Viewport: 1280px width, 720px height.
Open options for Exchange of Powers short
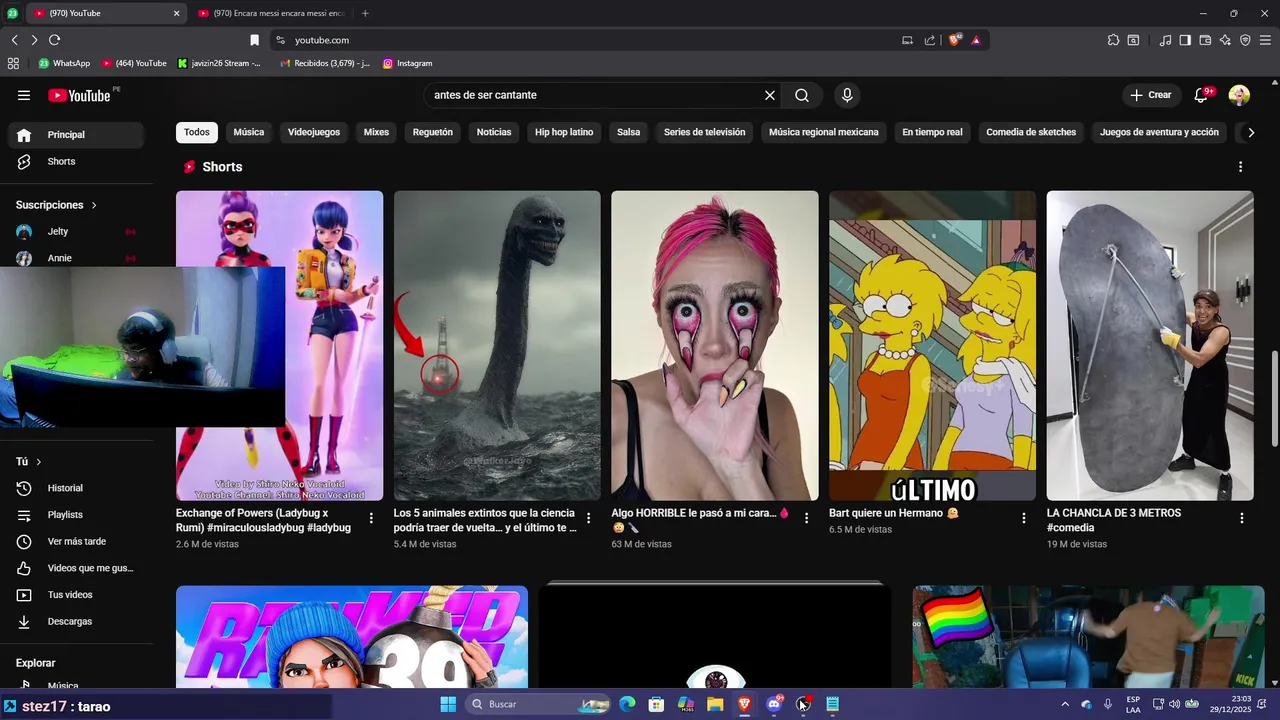pos(371,518)
